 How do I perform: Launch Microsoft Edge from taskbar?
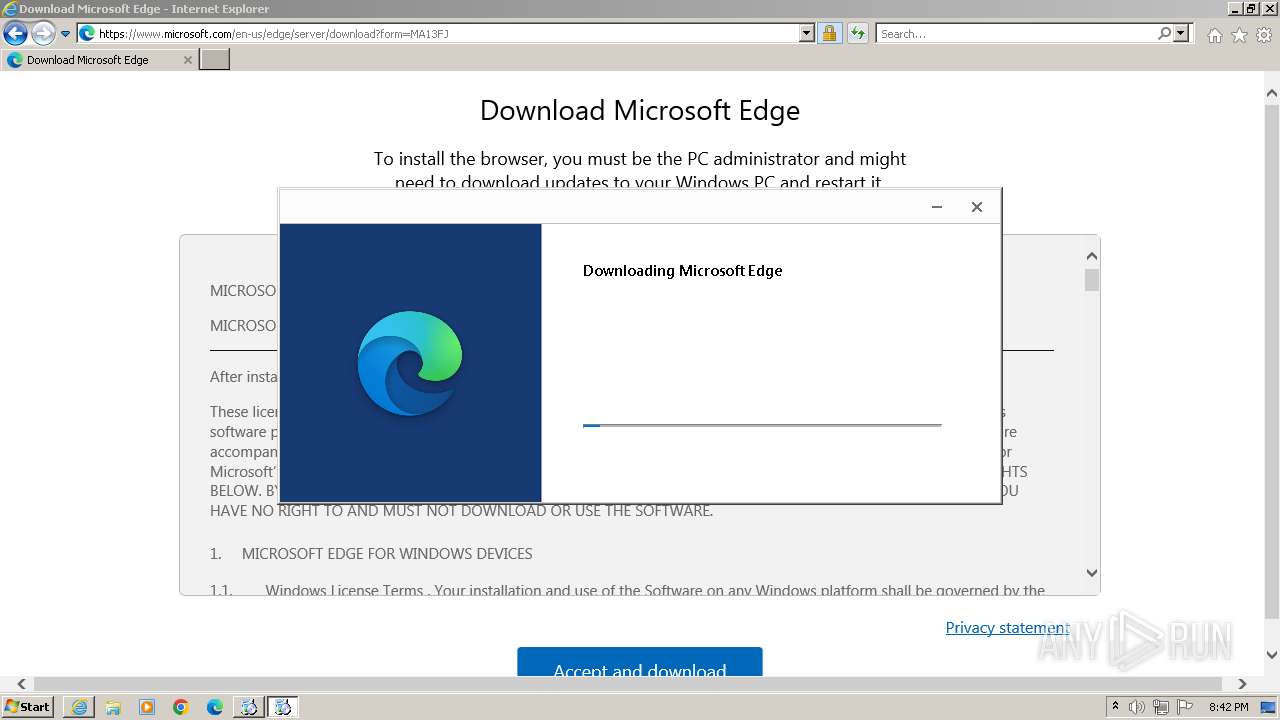215,707
